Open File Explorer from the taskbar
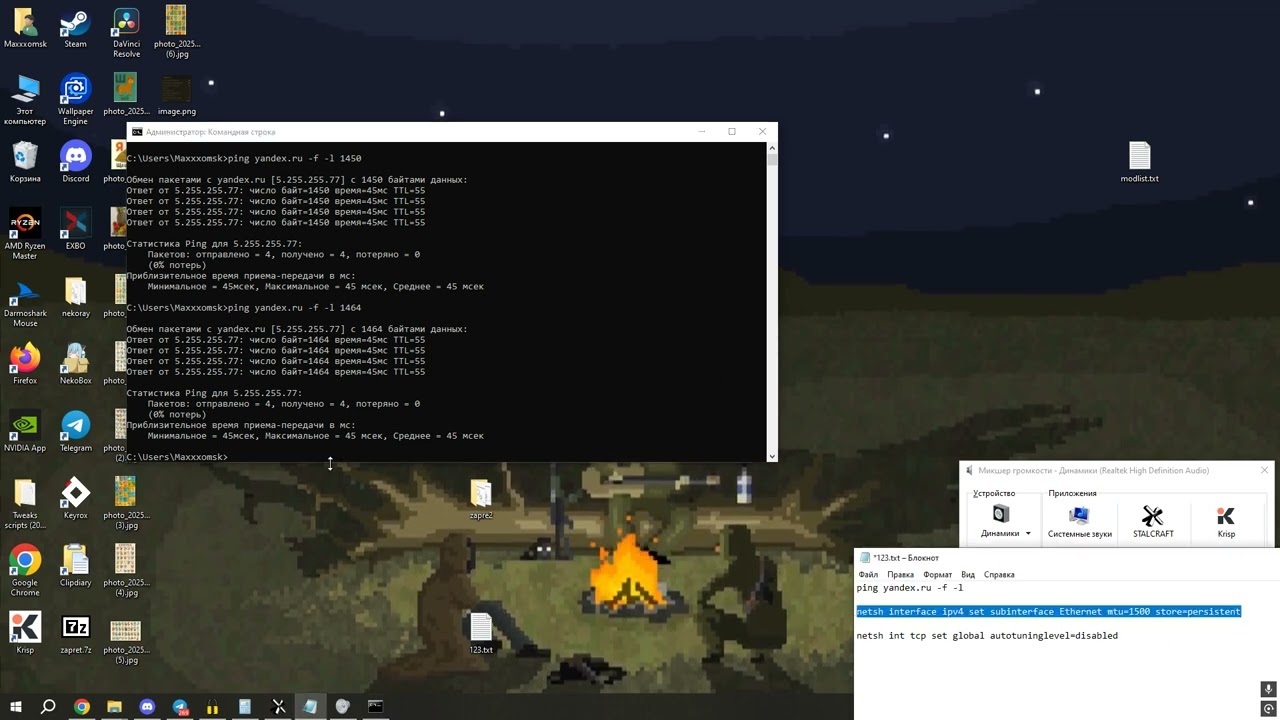 (114, 706)
